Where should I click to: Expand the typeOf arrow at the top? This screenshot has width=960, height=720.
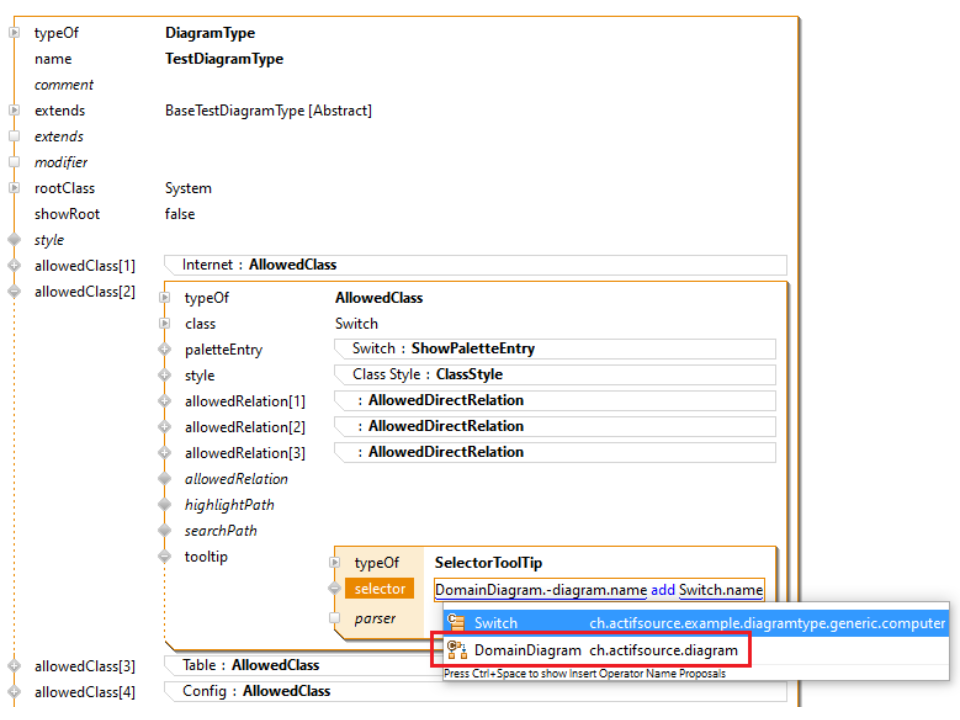click(16, 32)
